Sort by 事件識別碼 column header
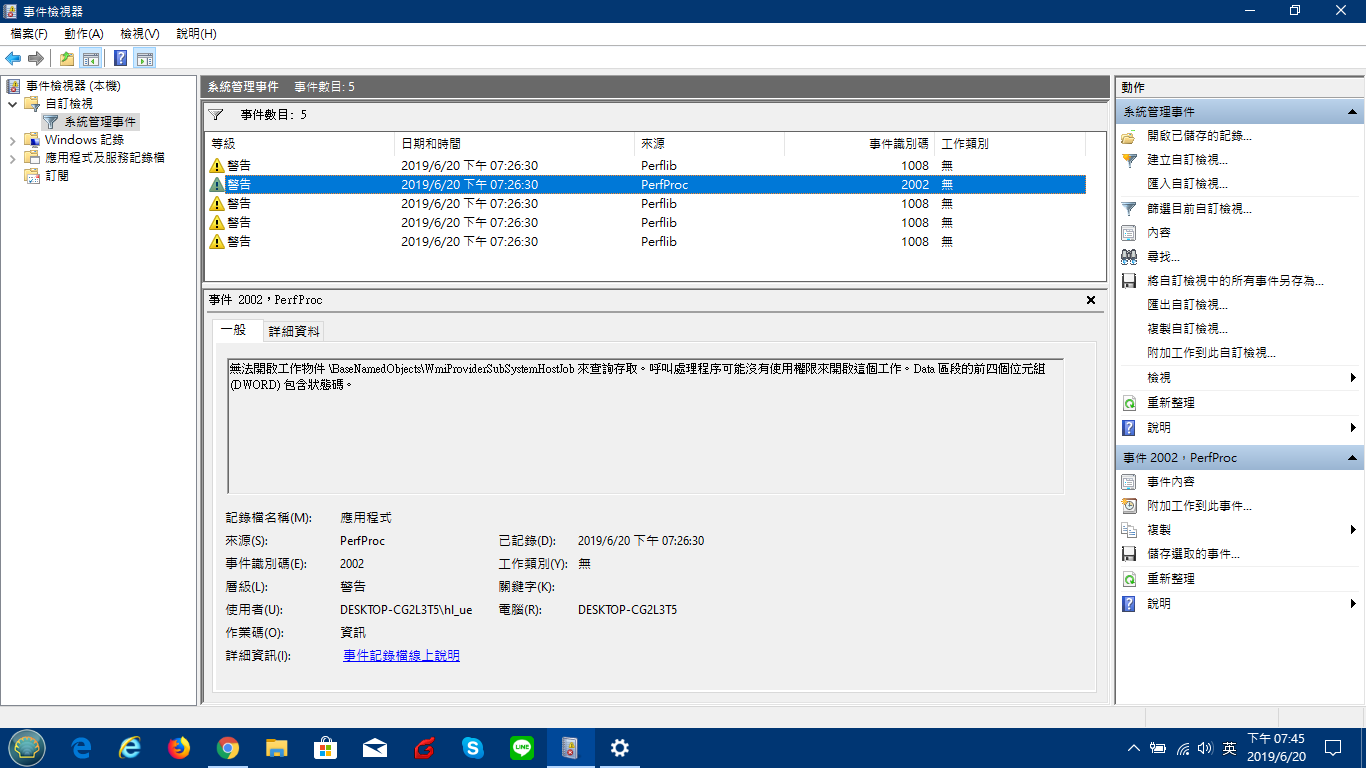Viewport: 1366px width, 768px height. (859, 144)
